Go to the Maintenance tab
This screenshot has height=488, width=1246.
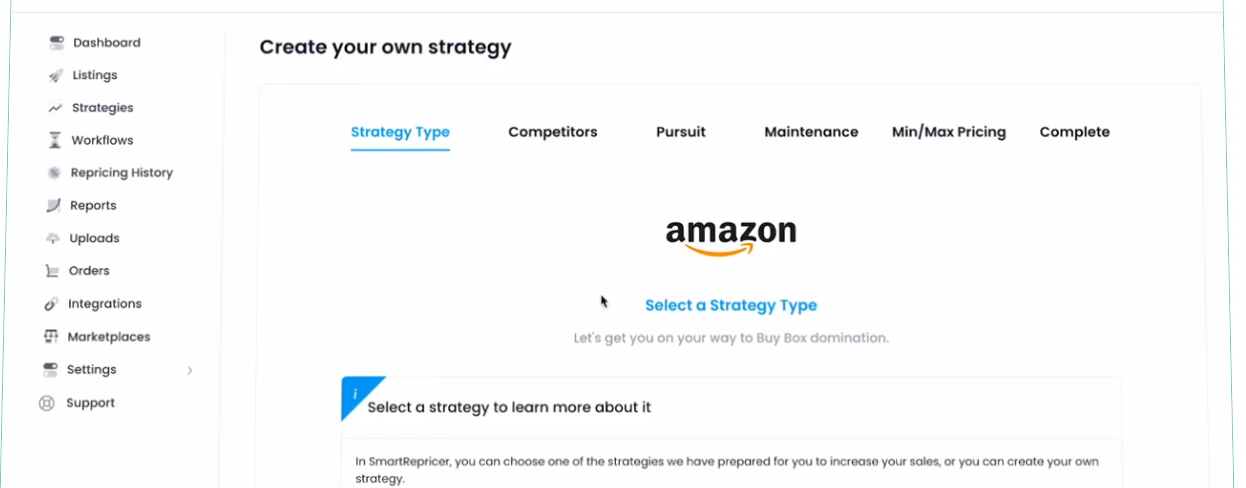[x=811, y=132]
